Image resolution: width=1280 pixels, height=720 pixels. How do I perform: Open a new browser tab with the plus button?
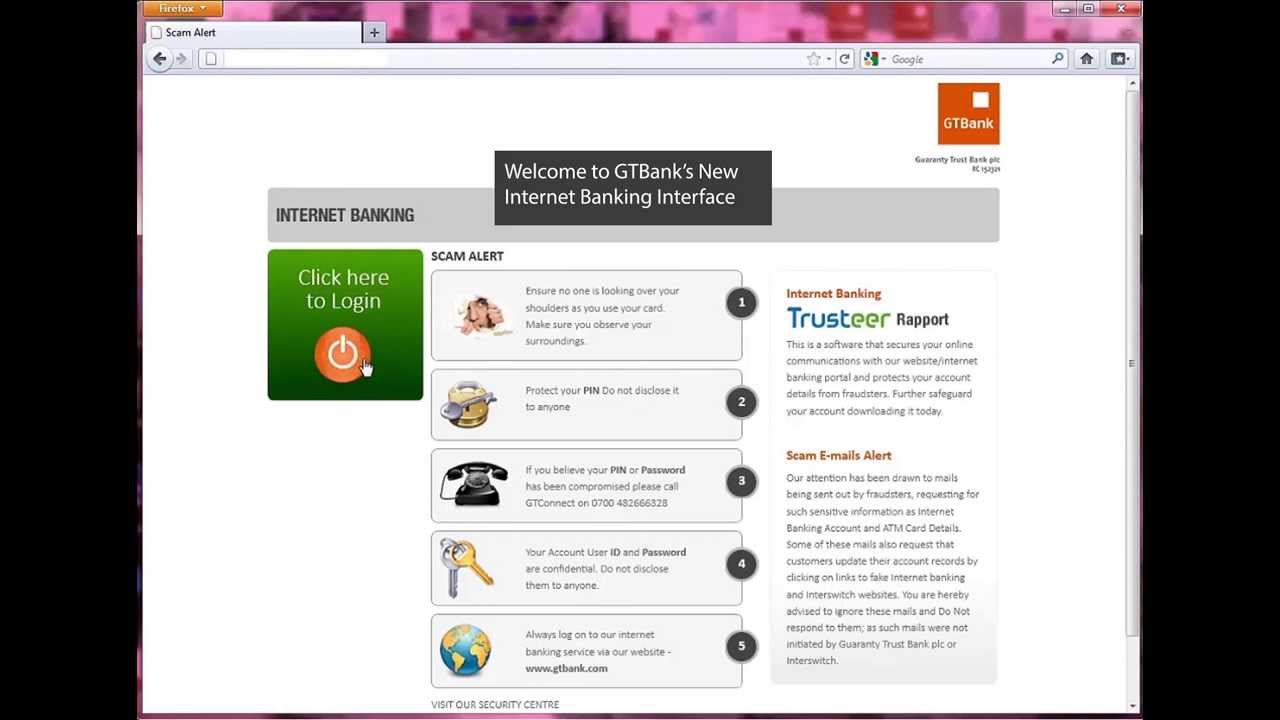click(x=374, y=32)
